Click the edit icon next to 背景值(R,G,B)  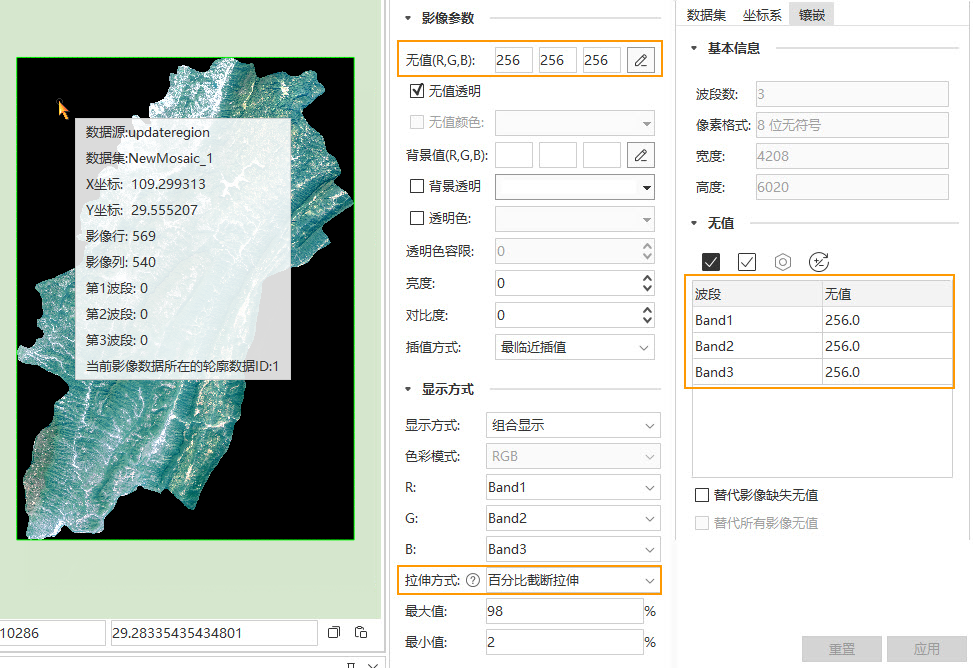point(641,155)
